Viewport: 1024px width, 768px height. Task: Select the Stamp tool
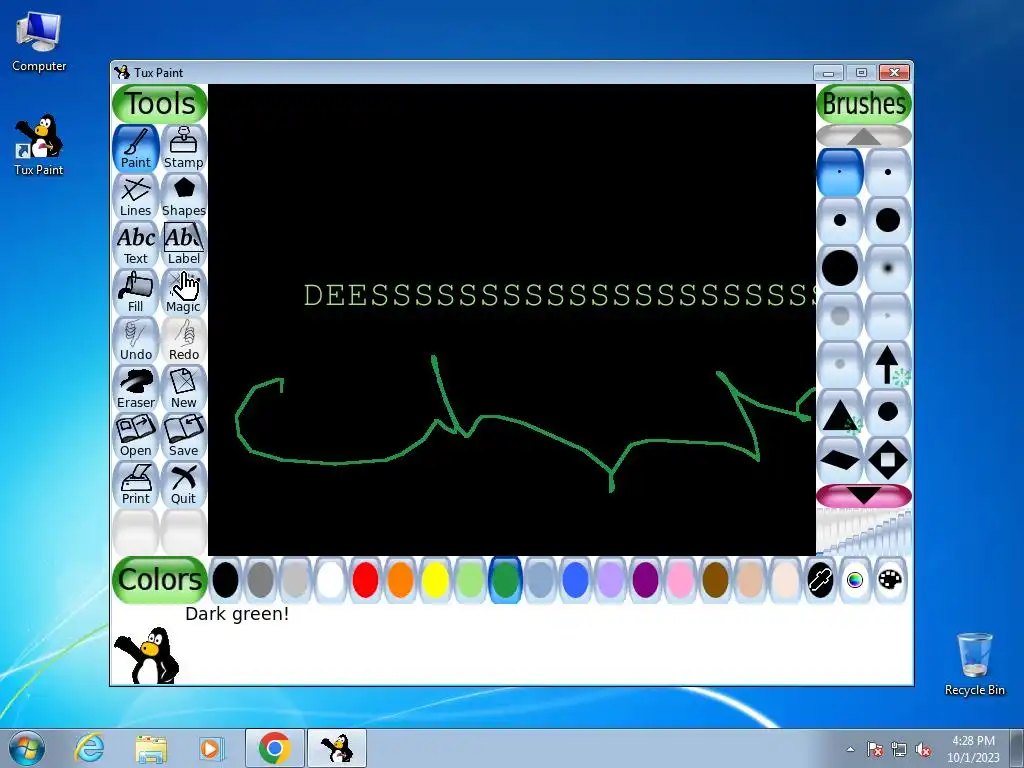tap(184, 148)
